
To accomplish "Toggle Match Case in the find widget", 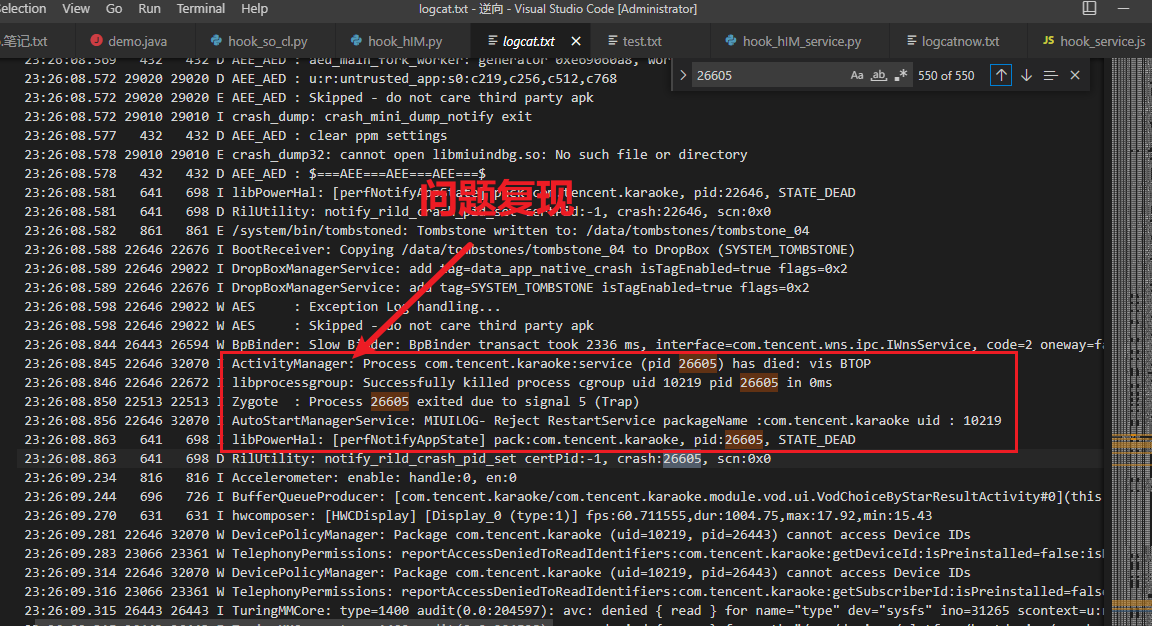I will point(857,75).
